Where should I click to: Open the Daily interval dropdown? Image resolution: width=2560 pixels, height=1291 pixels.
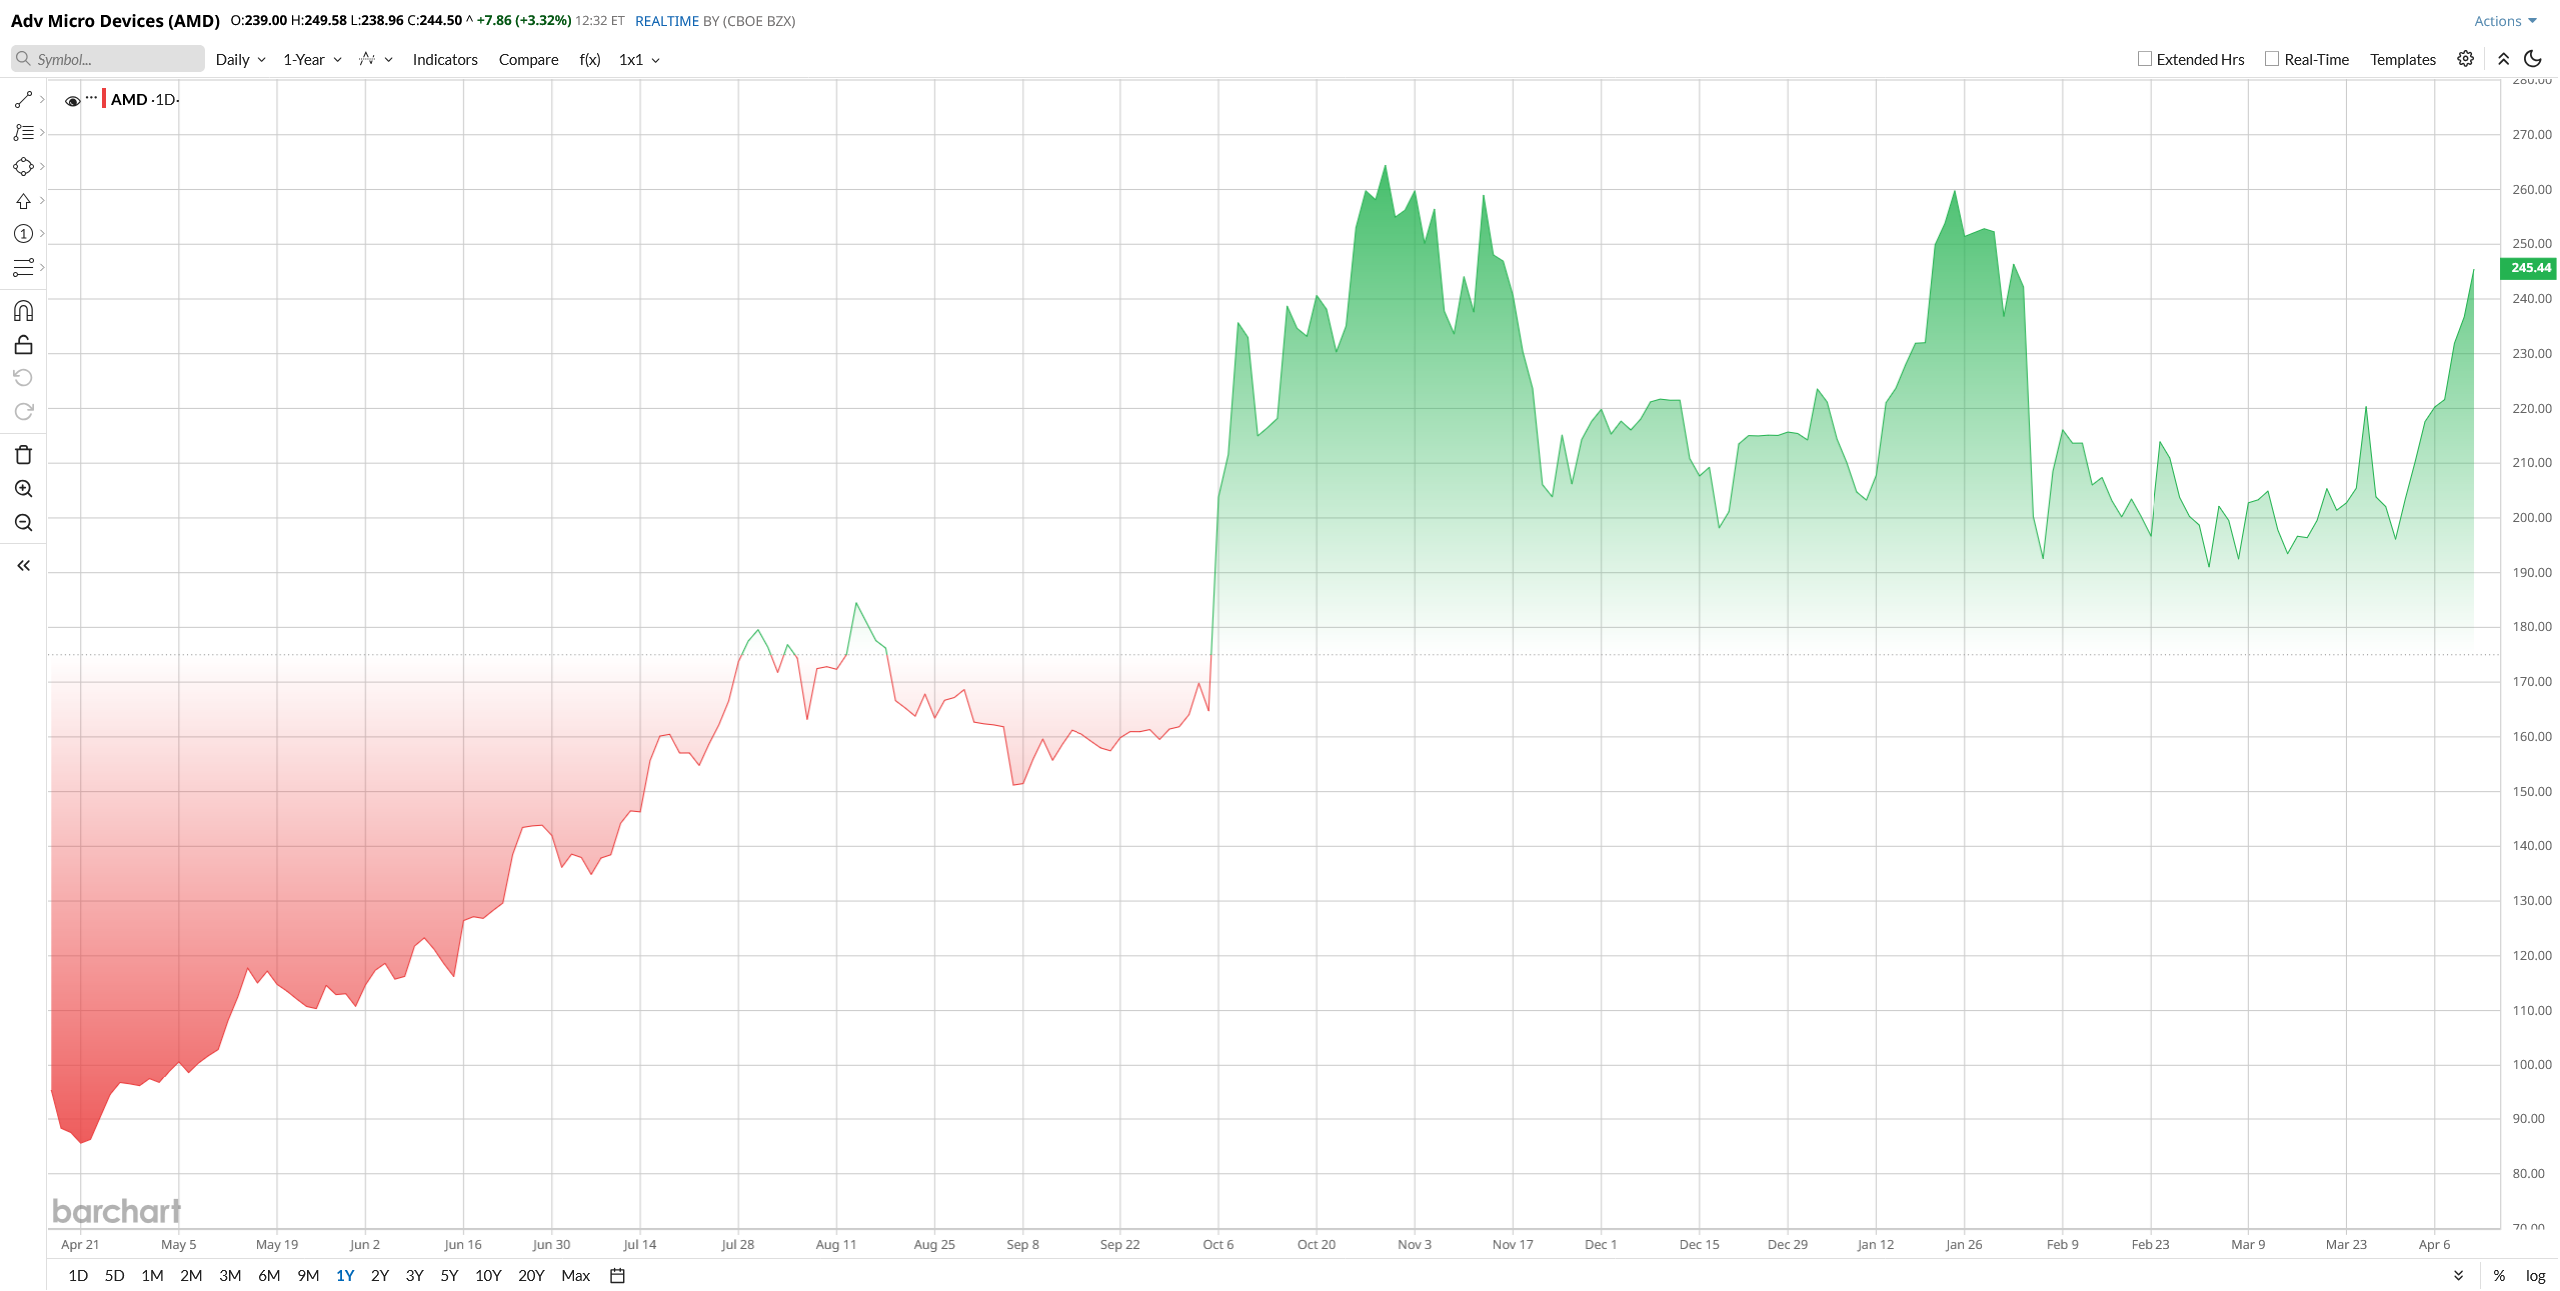coord(240,60)
